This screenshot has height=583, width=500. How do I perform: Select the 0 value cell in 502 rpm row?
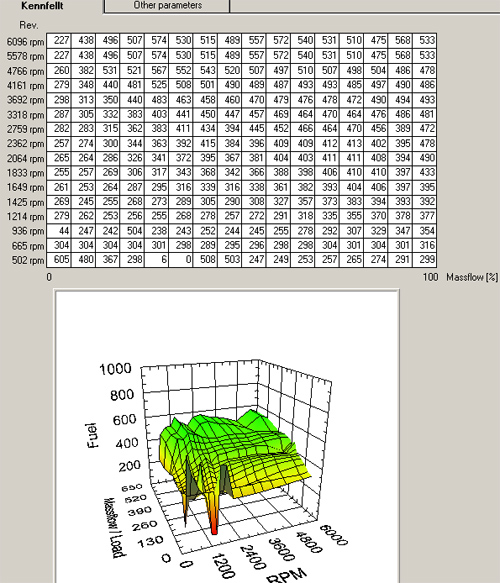181,260
